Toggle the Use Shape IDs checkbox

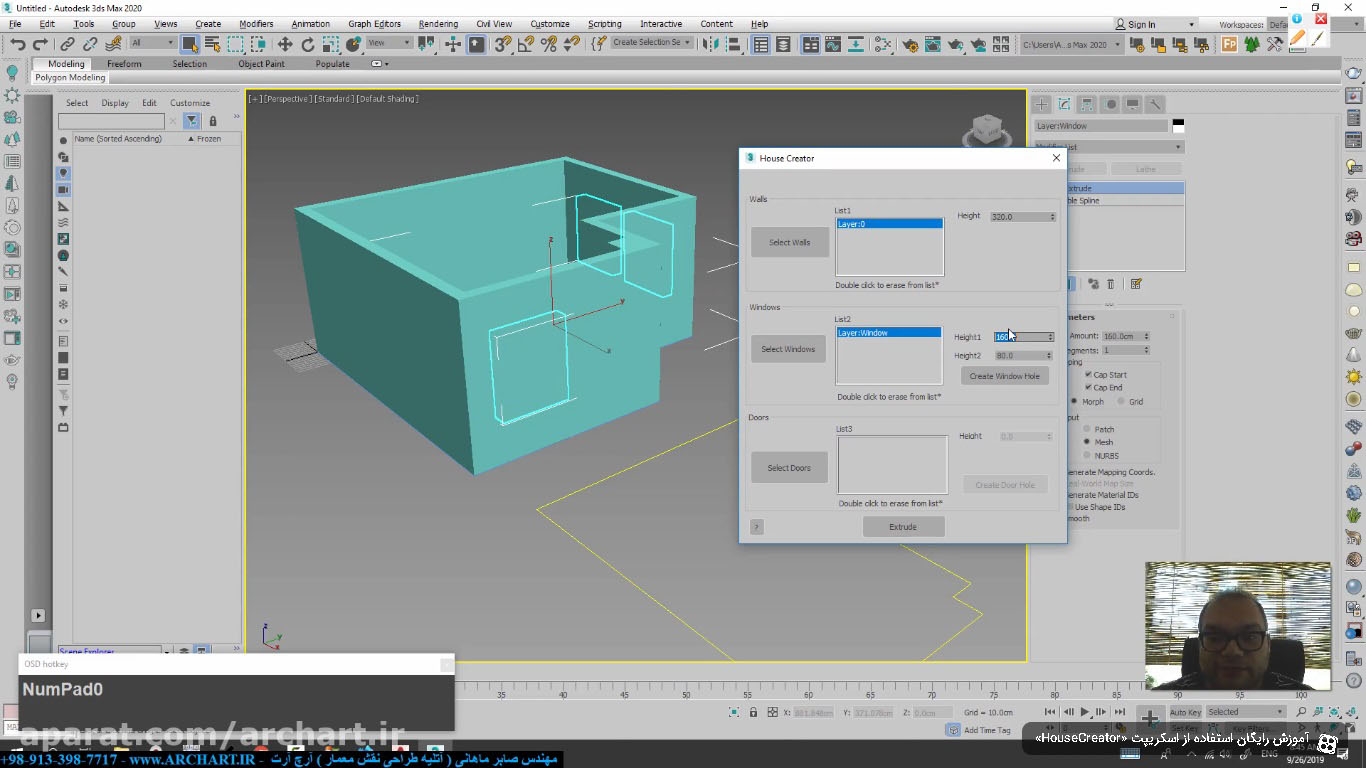coord(1069,507)
